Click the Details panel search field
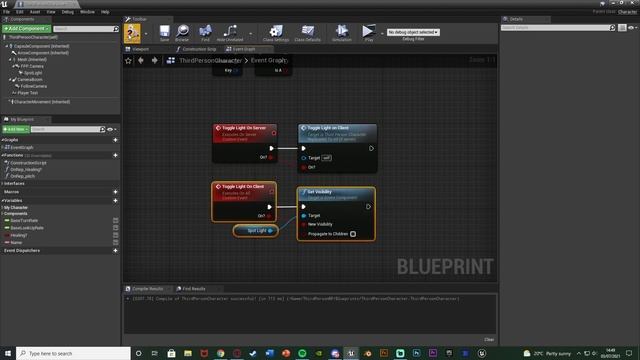The width and height of the screenshot is (640, 360). click(558, 28)
